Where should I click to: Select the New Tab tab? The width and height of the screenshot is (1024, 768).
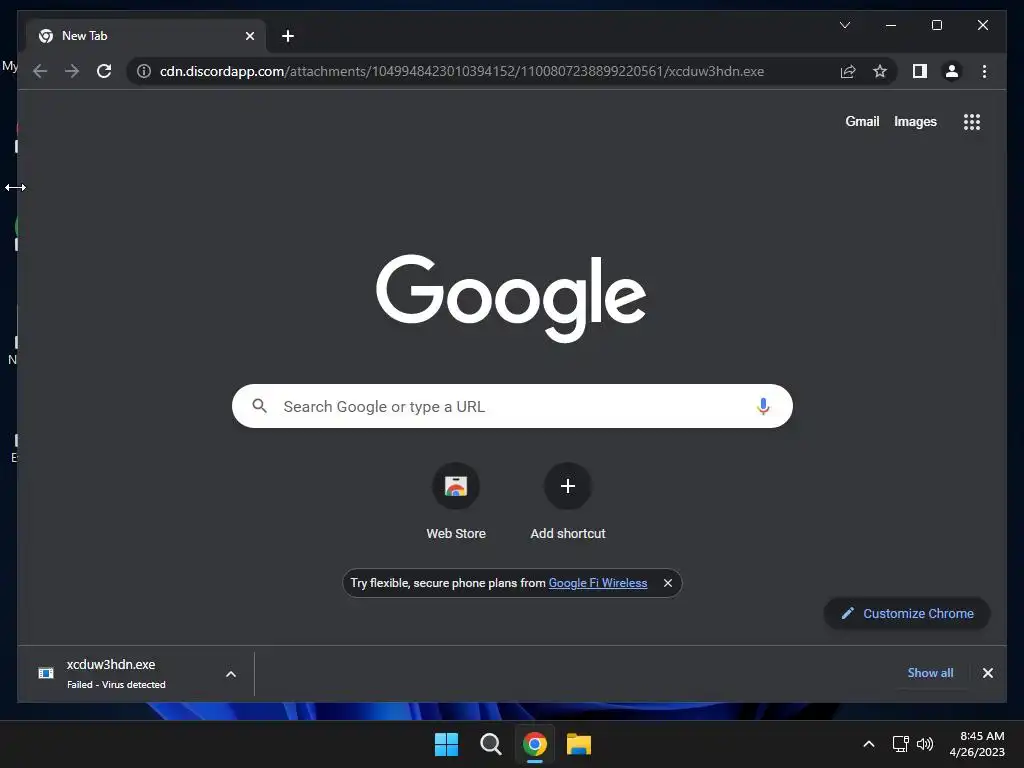[x=146, y=36]
